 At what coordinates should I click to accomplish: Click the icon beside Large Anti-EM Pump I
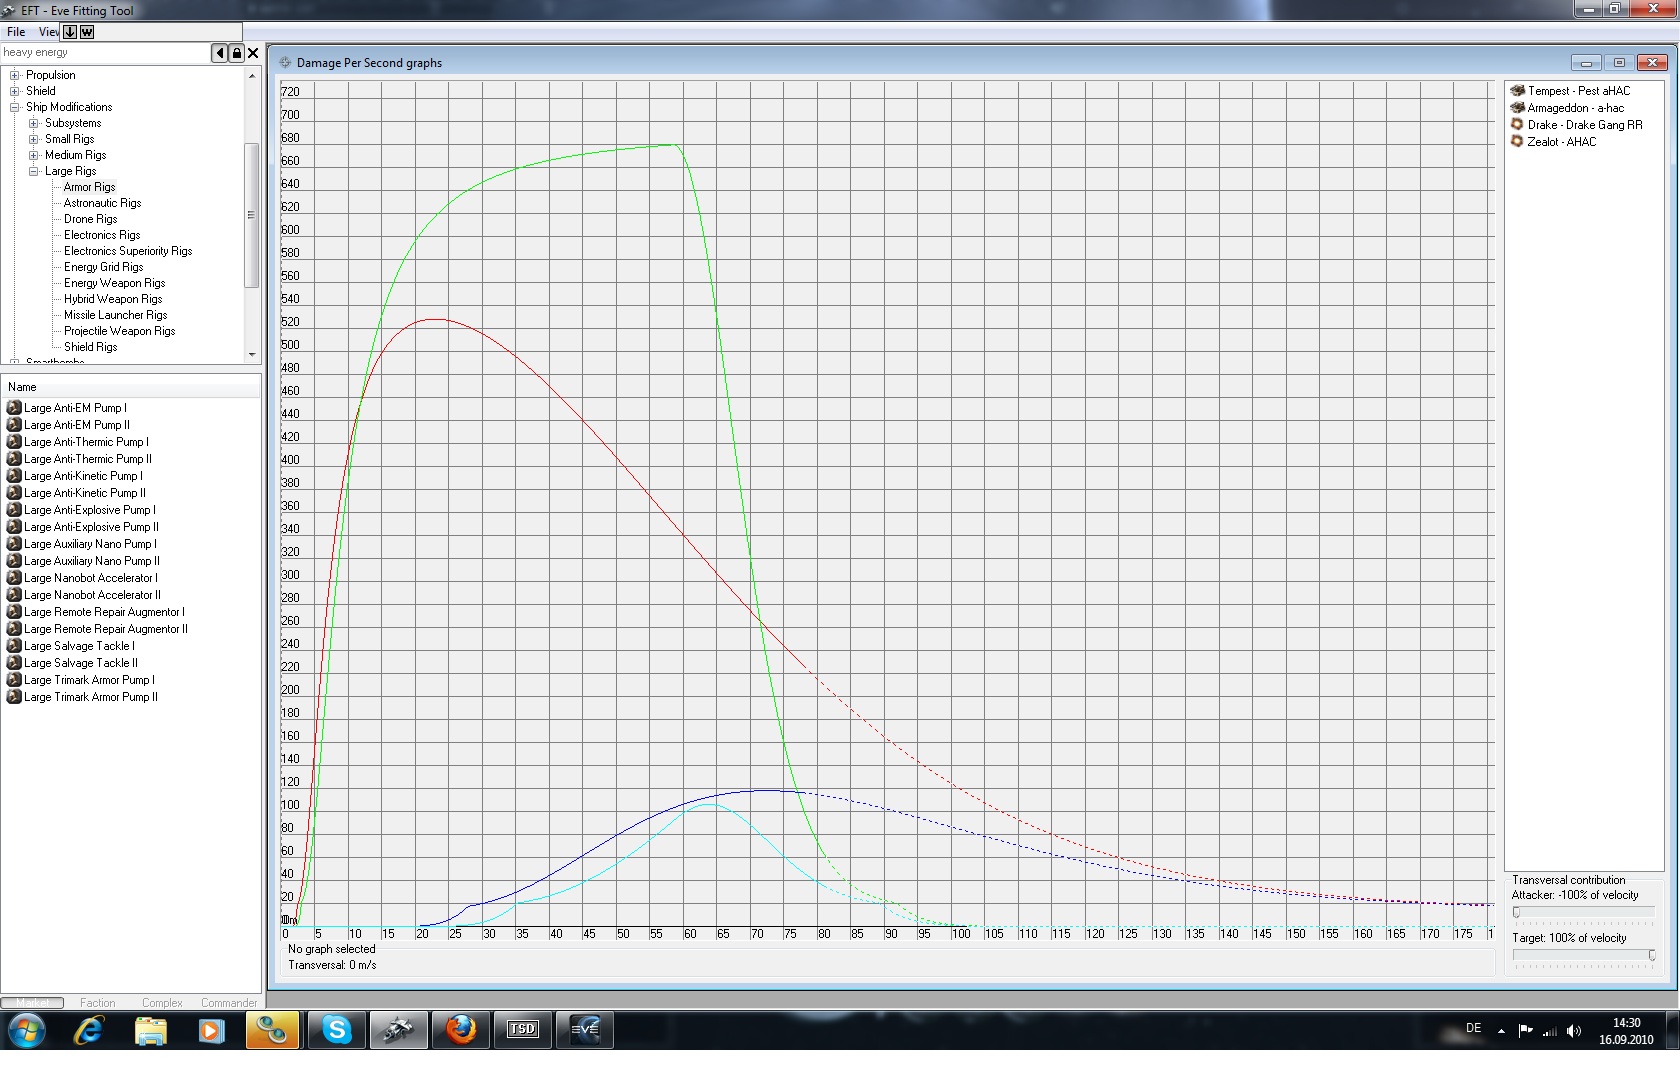click(x=14, y=408)
